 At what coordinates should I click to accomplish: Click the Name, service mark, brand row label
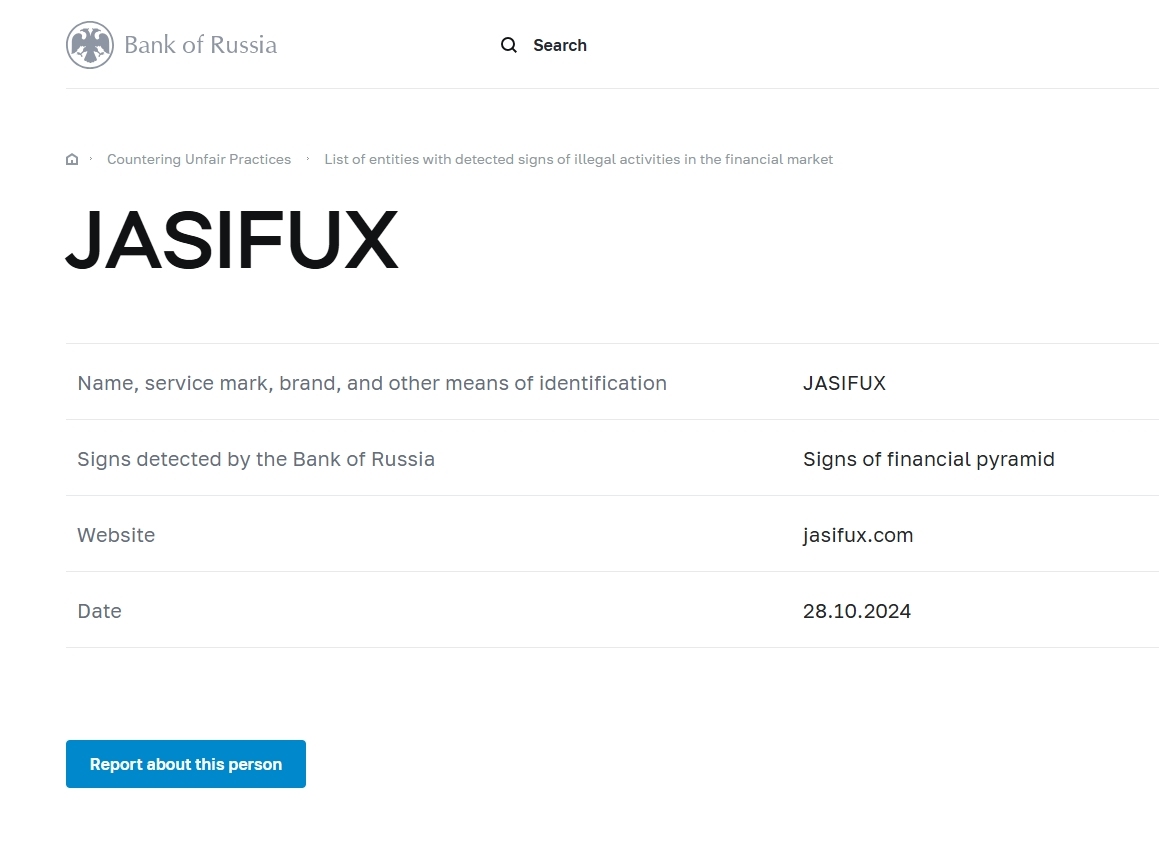[x=372, y=383]
